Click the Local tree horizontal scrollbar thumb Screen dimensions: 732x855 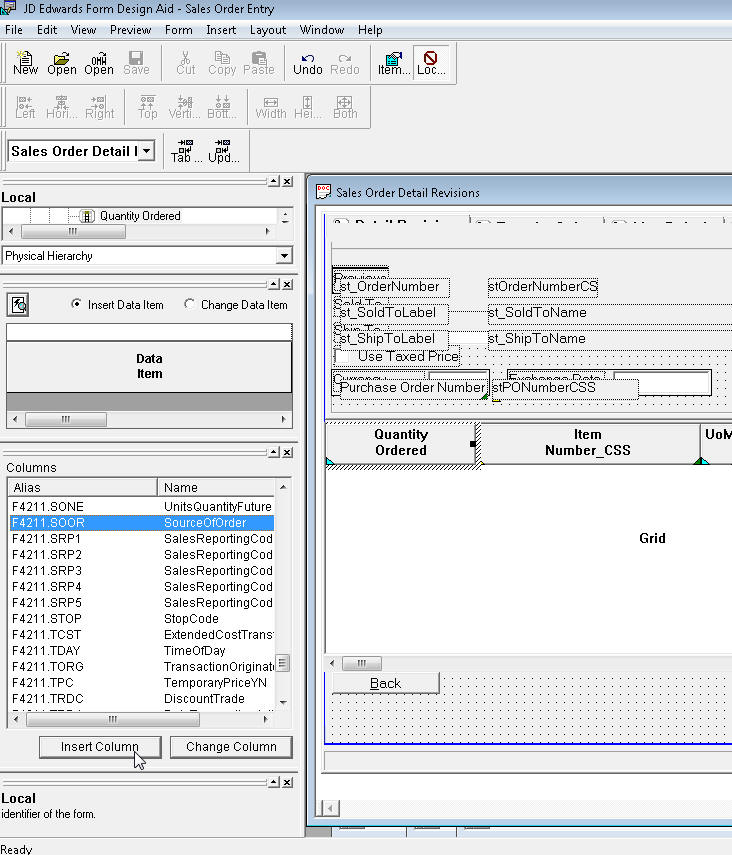click(73, 231)
